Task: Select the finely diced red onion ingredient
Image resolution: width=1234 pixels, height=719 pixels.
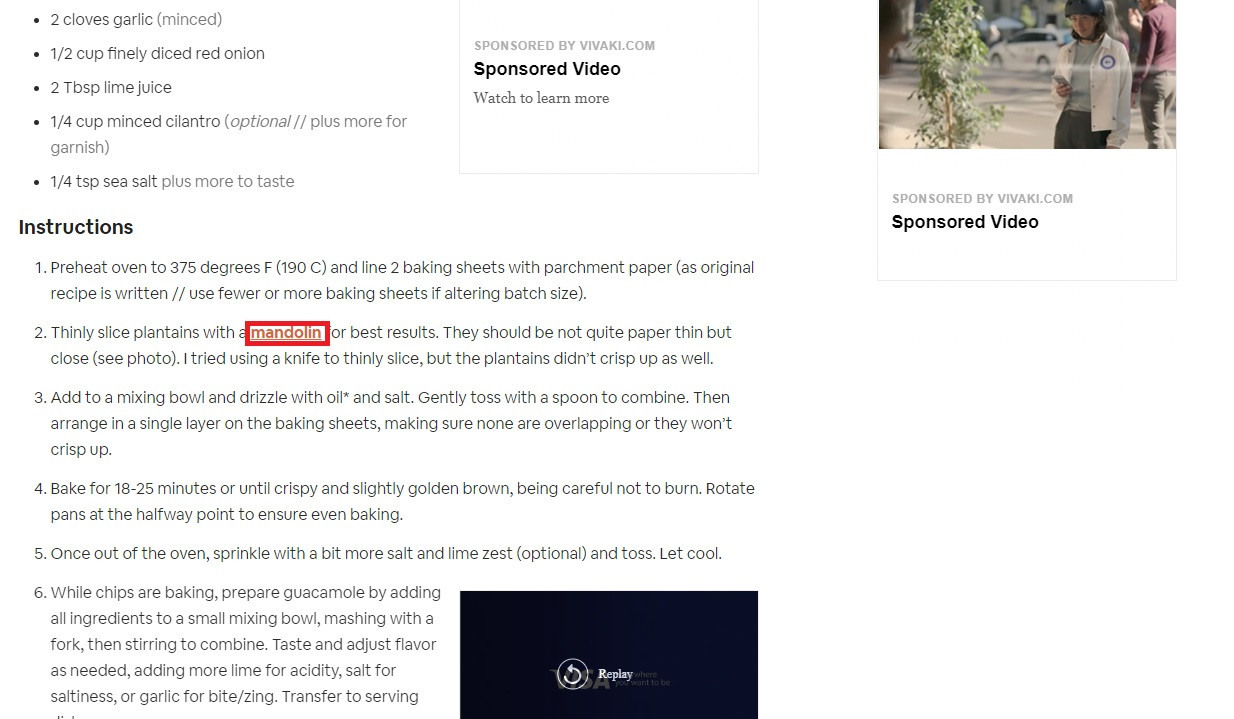Action: click(157, 53)
